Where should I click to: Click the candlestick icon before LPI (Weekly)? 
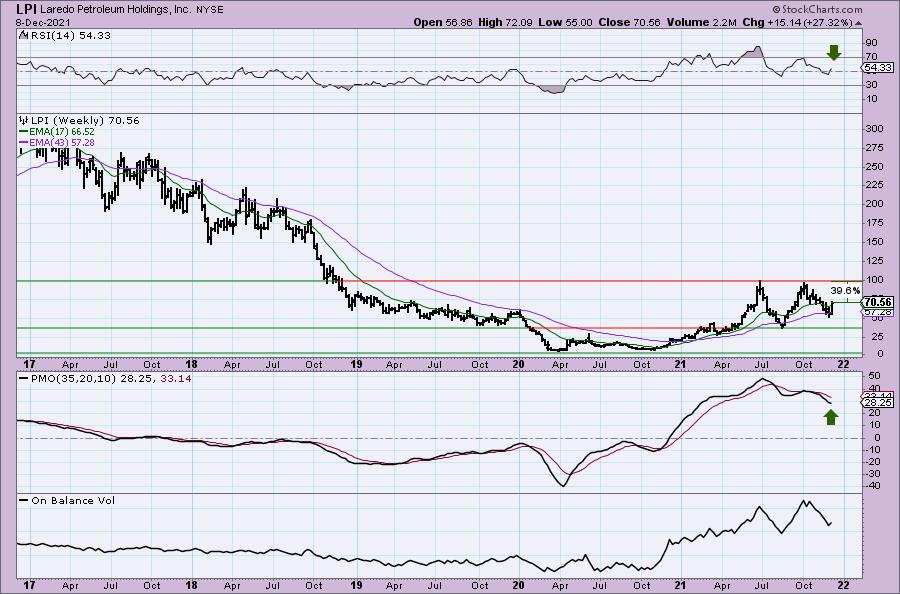23,120
